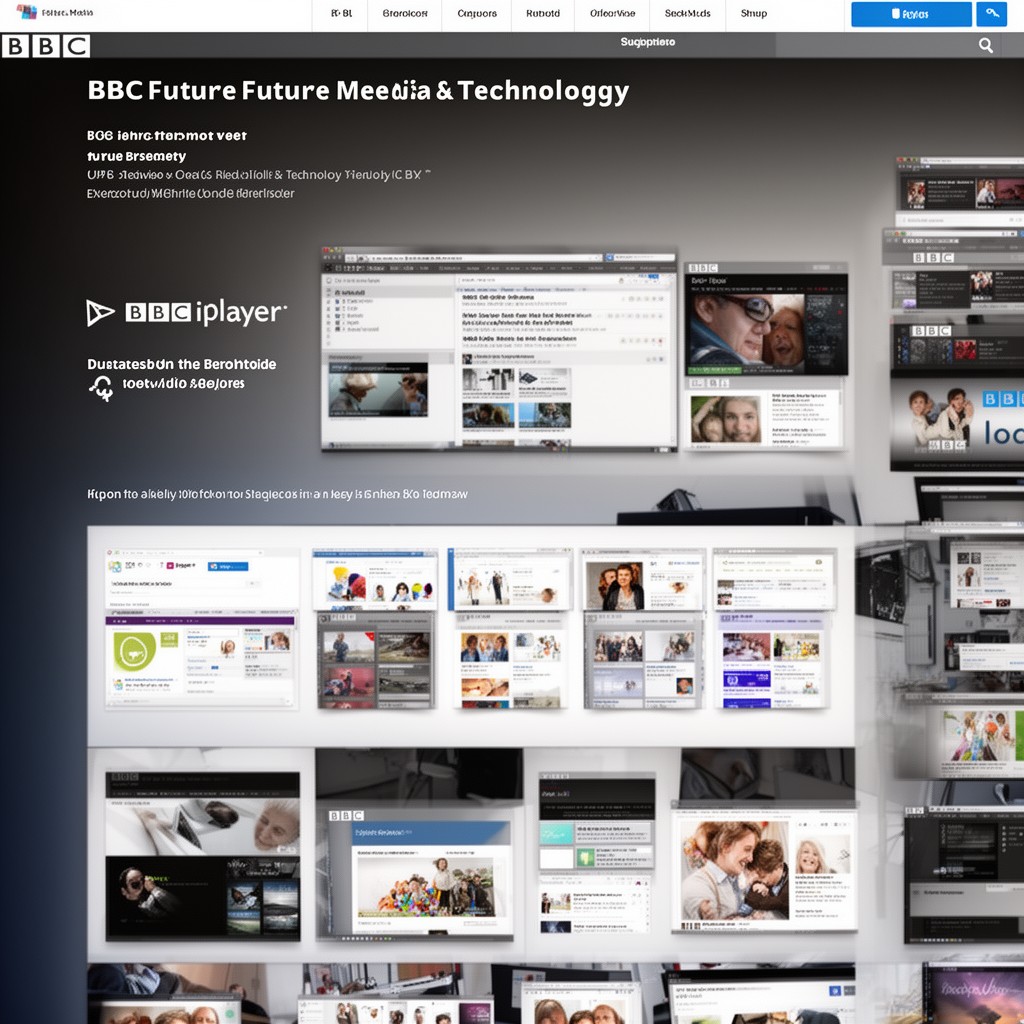Open the 'R Bl' nav item

click(342, 13)
